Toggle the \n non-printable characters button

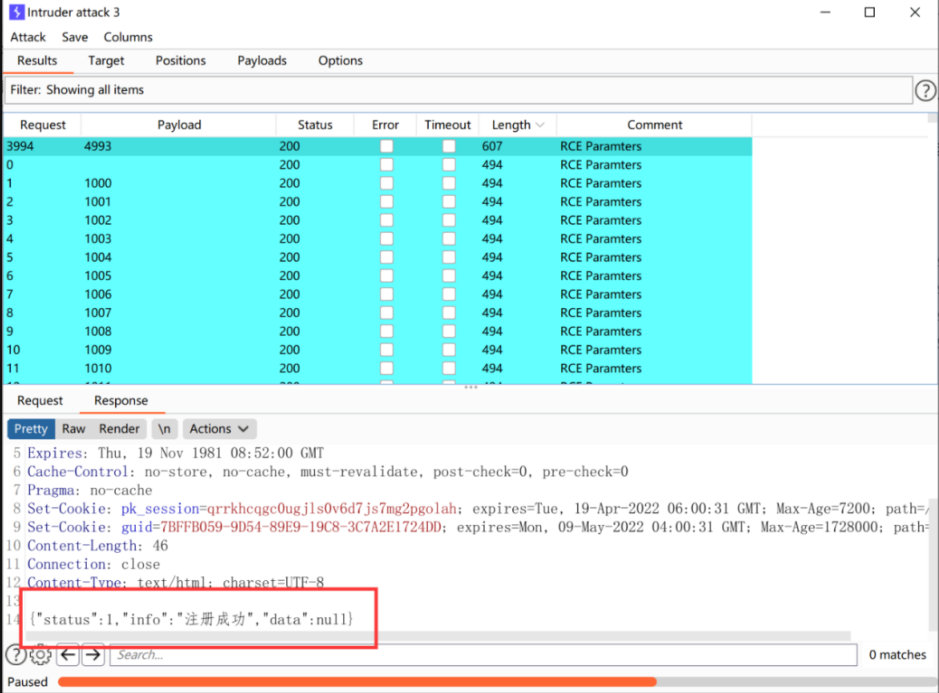point(164,429)
